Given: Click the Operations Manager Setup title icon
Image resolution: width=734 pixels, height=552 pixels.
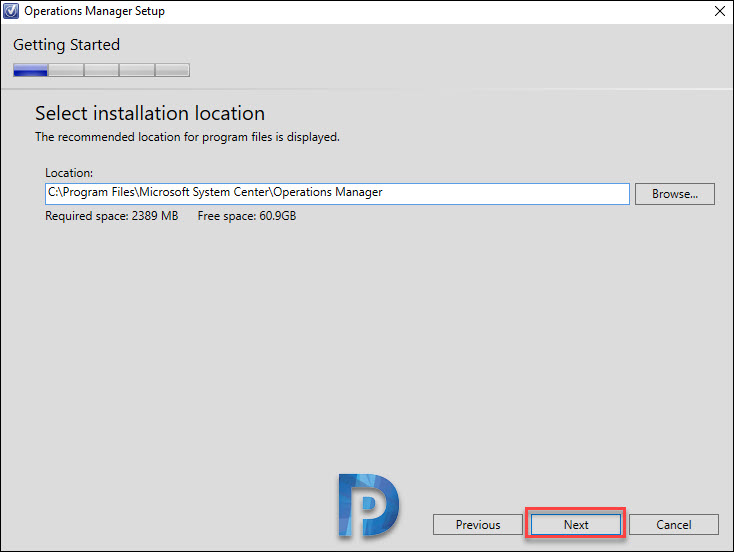Looking at the screenshot, I should tap(10, 11).
